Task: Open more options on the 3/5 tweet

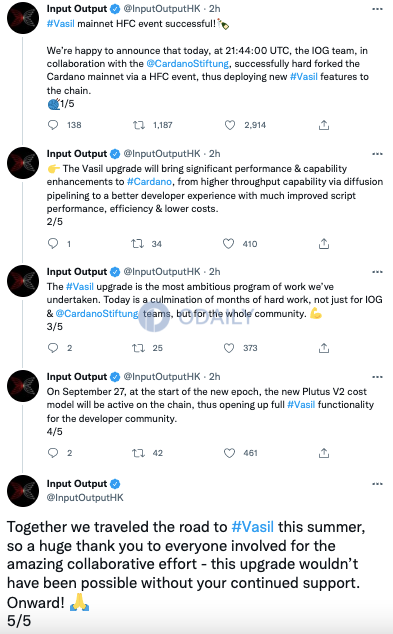Action: (377, 272)
